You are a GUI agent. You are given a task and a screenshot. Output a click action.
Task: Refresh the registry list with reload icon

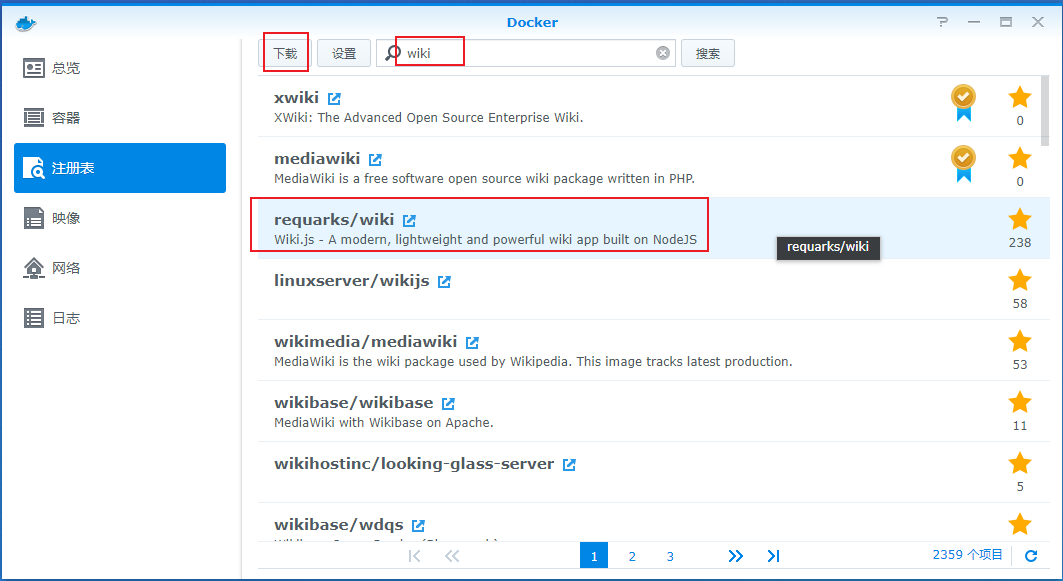(1031, 556)
